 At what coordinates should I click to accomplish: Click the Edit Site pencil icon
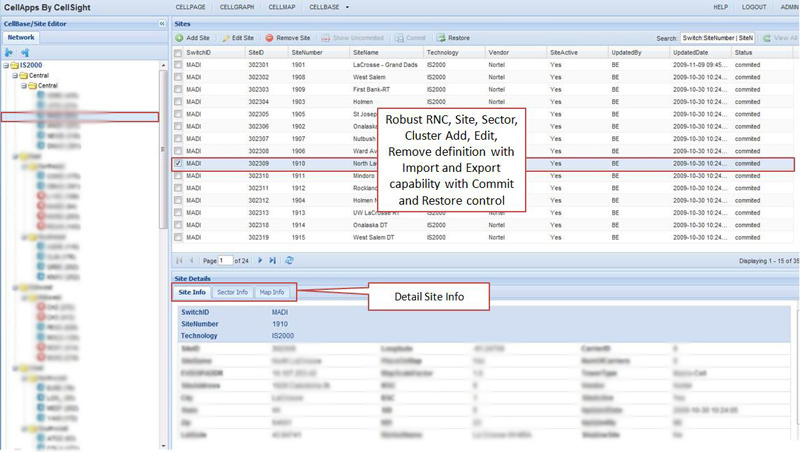(226, 37)
